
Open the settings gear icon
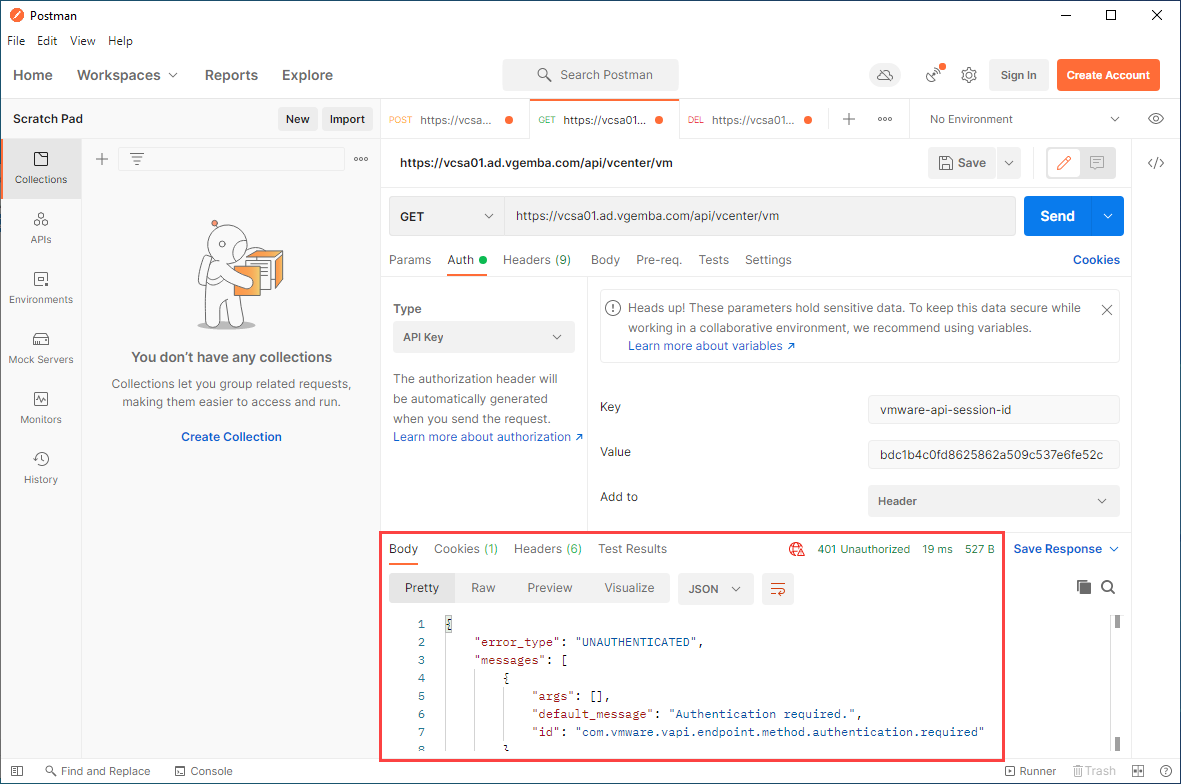pos(969,75)
